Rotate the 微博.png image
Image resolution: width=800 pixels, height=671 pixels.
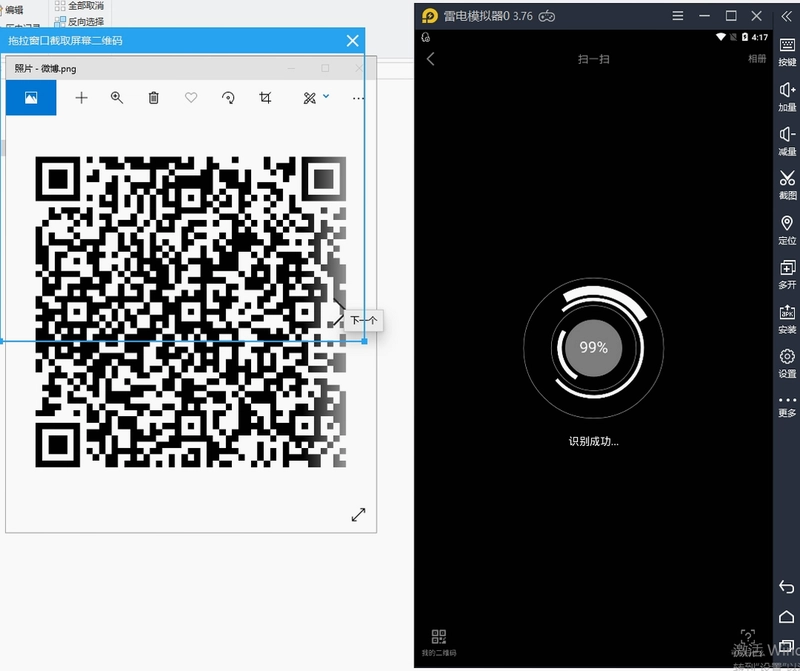coord(228,98)
